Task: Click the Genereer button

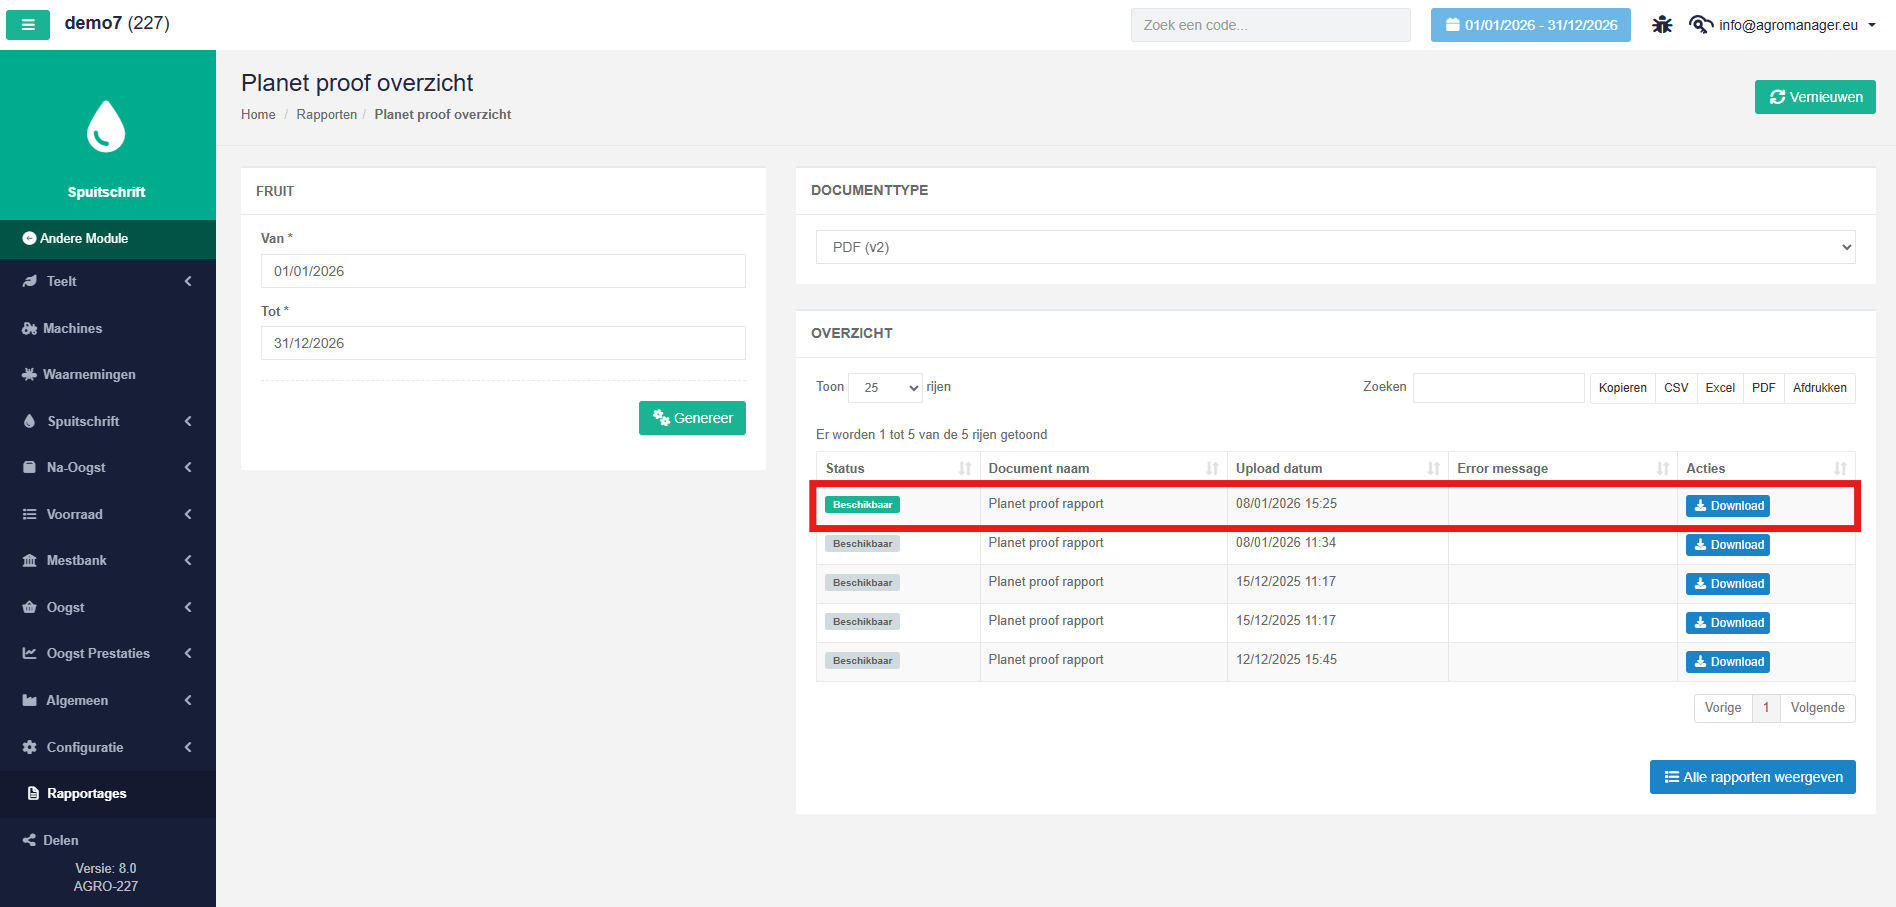Action: pos(692,418)
